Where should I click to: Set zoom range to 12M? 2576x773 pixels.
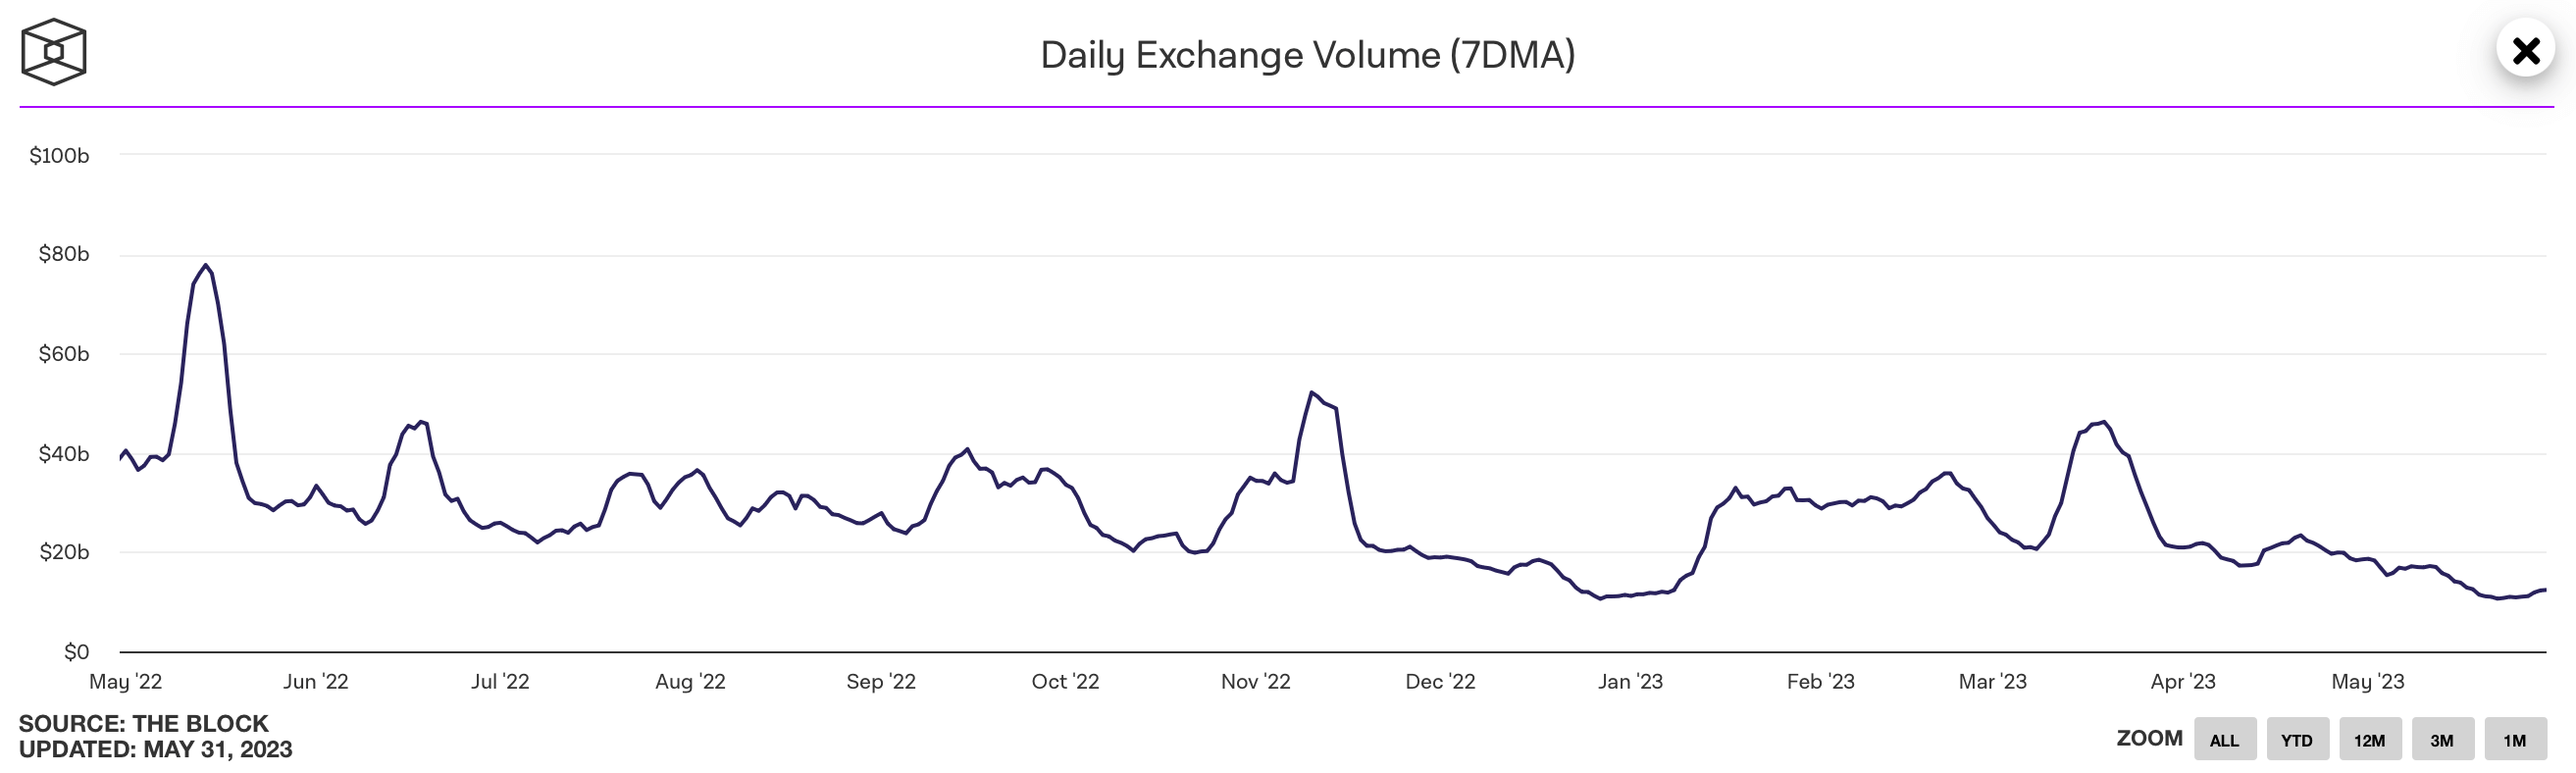[2369, 740]
